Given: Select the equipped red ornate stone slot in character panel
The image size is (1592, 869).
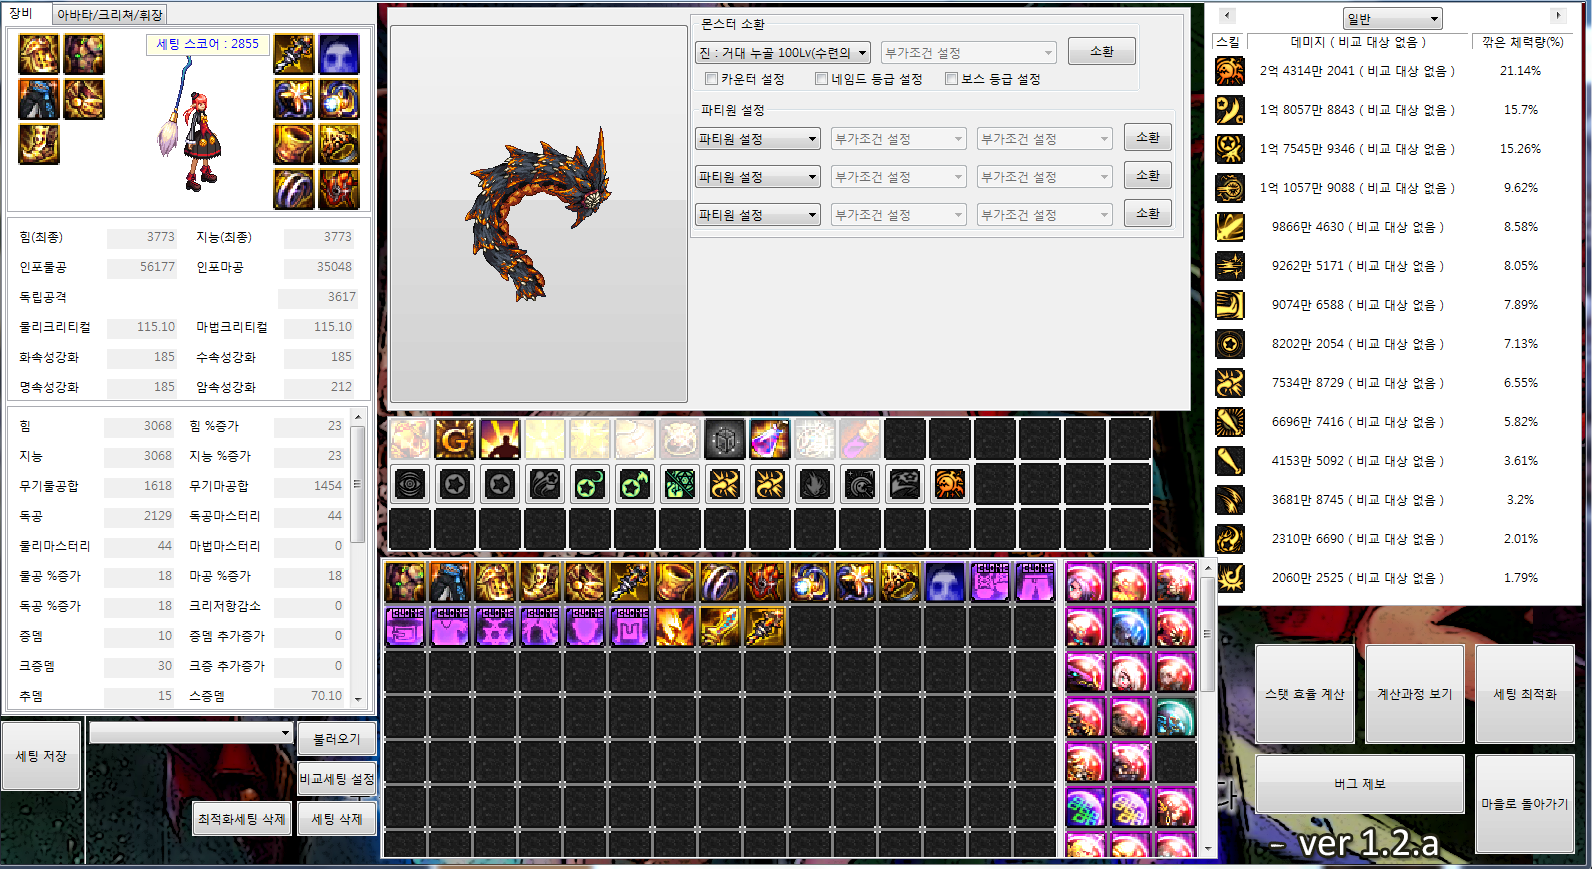Looking at the screenshot, I should click(x=339, y=189).
